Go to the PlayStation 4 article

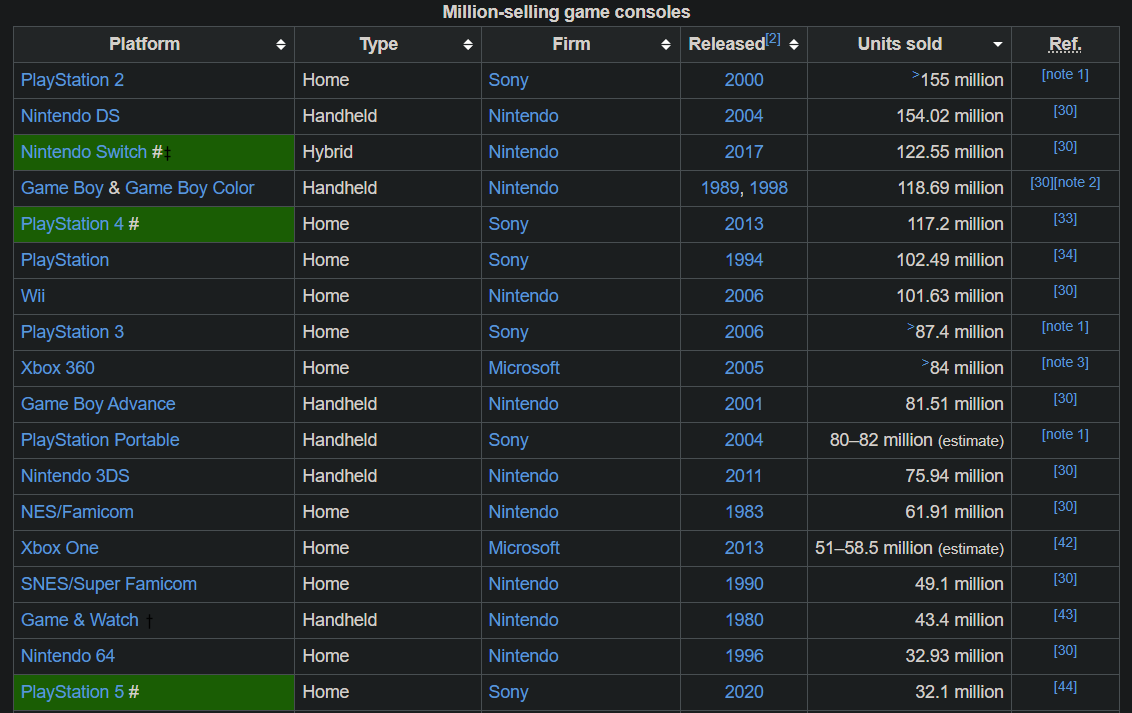click(x=72, y=224)
